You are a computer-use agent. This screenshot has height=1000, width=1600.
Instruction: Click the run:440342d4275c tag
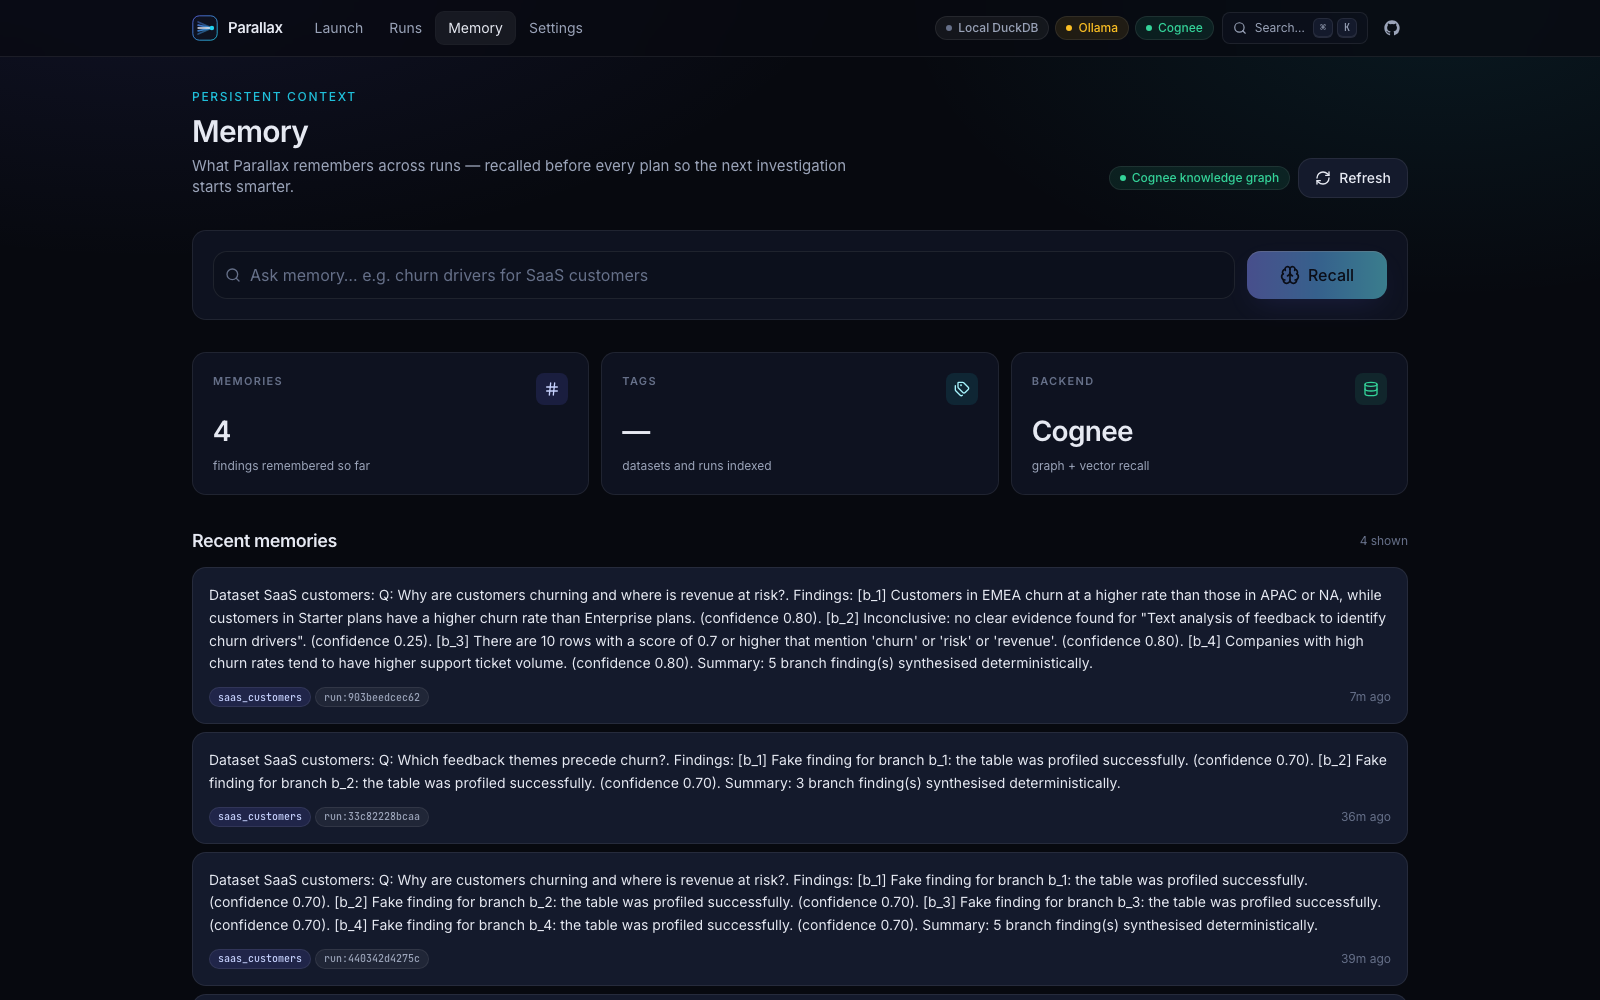[372, 959]
